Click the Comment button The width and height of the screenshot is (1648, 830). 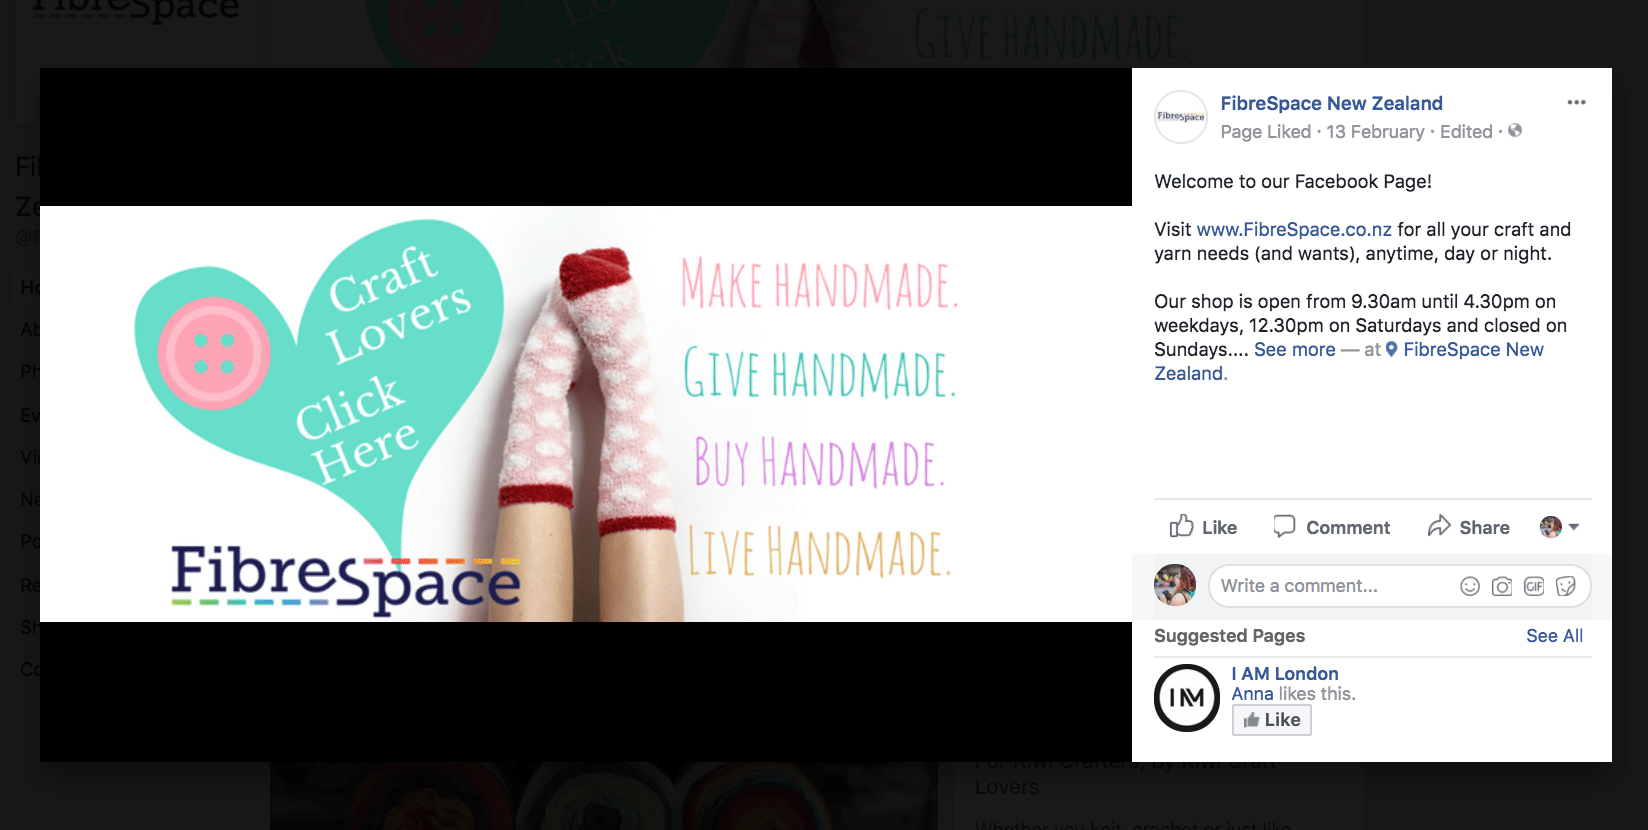point(1331,527)
